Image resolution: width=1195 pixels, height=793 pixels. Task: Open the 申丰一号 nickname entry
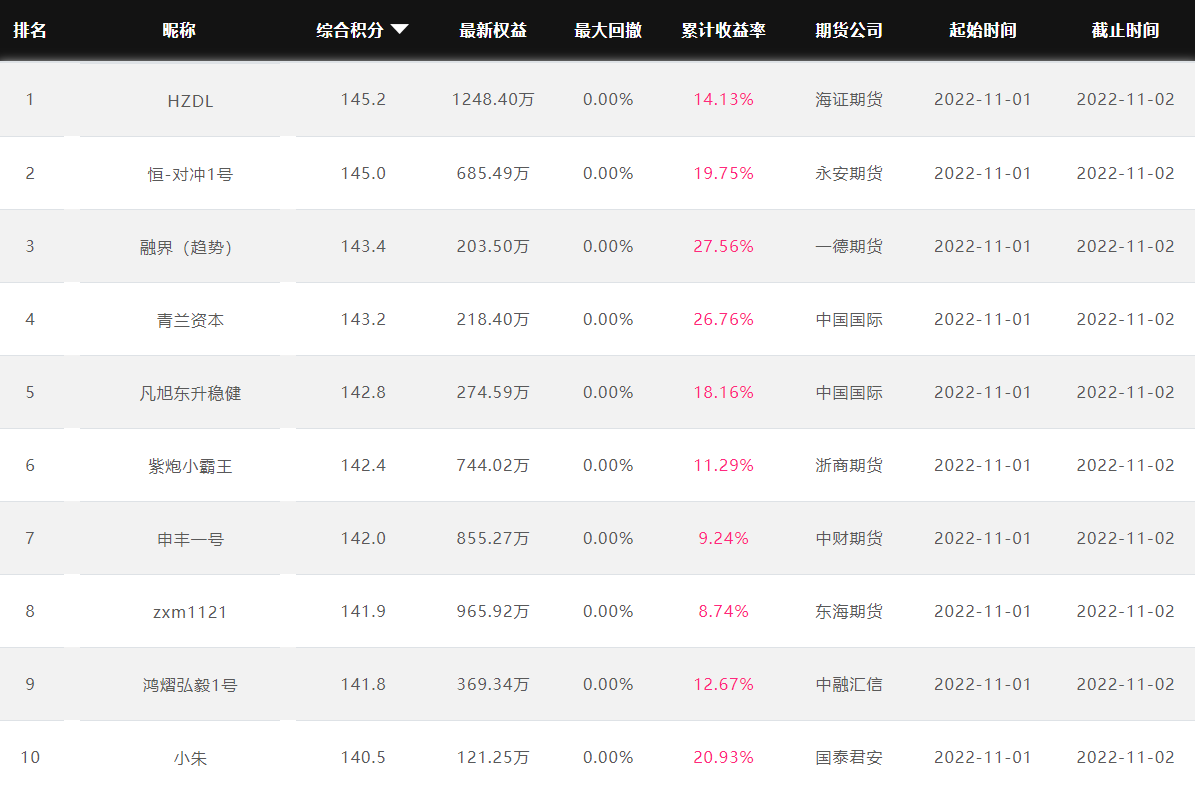click(191, 540)
